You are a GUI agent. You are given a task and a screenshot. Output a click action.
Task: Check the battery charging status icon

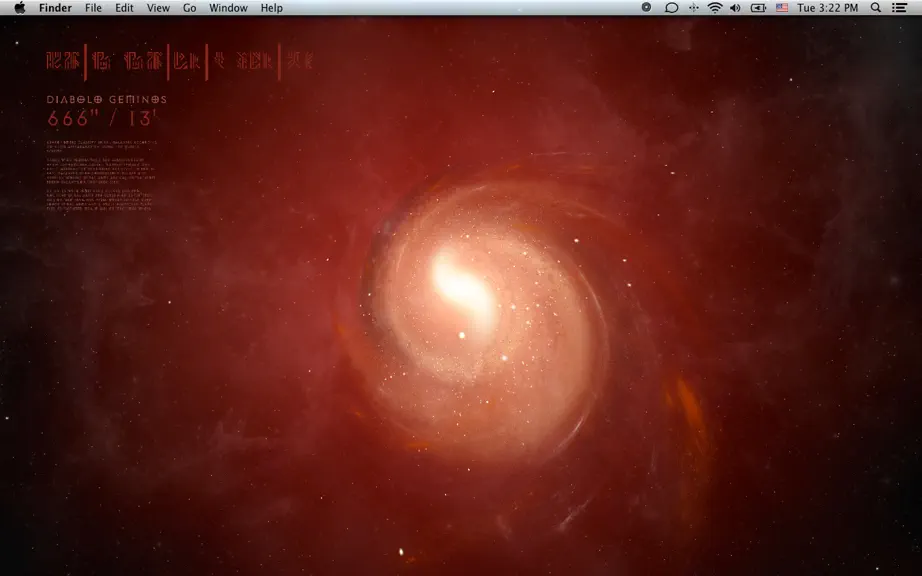click(759, 8)
